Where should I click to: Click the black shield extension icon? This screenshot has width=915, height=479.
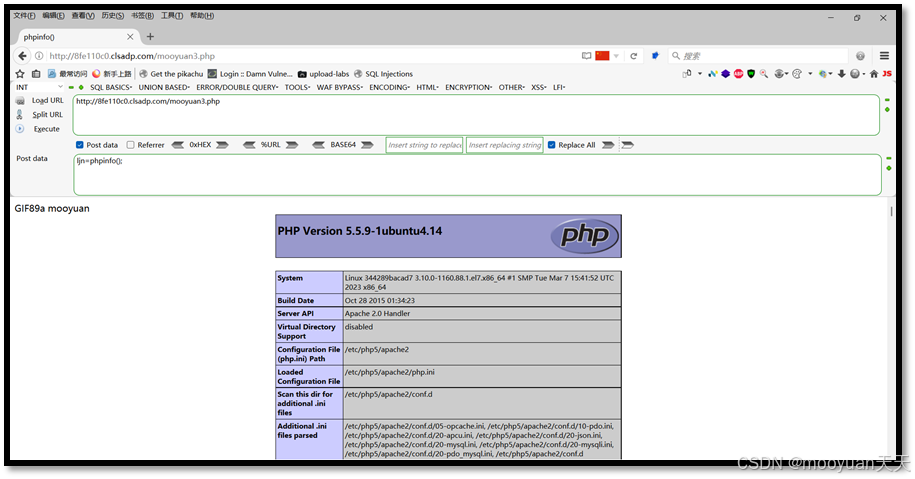point(751,74)
